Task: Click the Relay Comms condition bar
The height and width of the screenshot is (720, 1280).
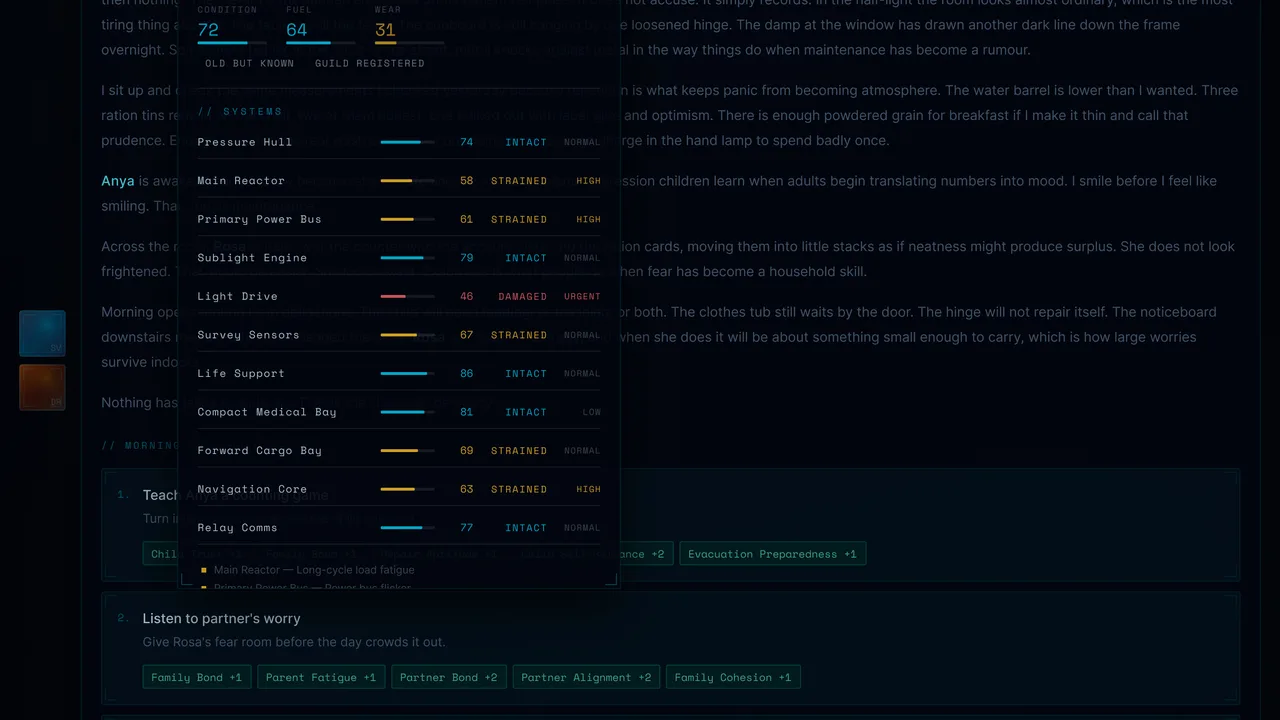Action: pos(408,528)
